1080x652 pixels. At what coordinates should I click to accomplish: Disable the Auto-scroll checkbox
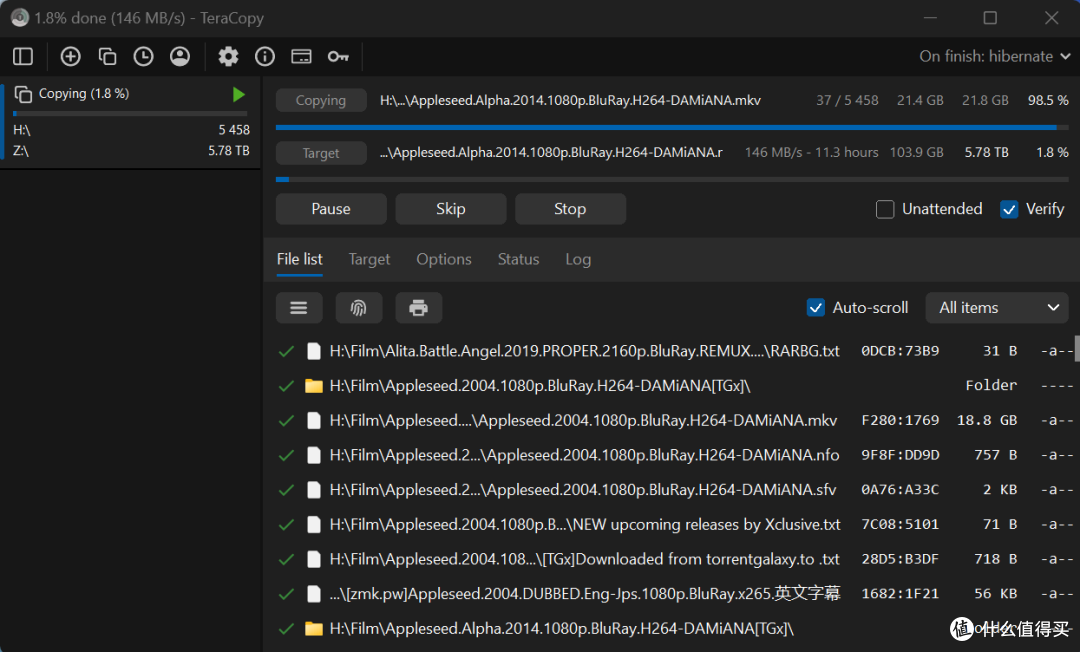point(816,307)
